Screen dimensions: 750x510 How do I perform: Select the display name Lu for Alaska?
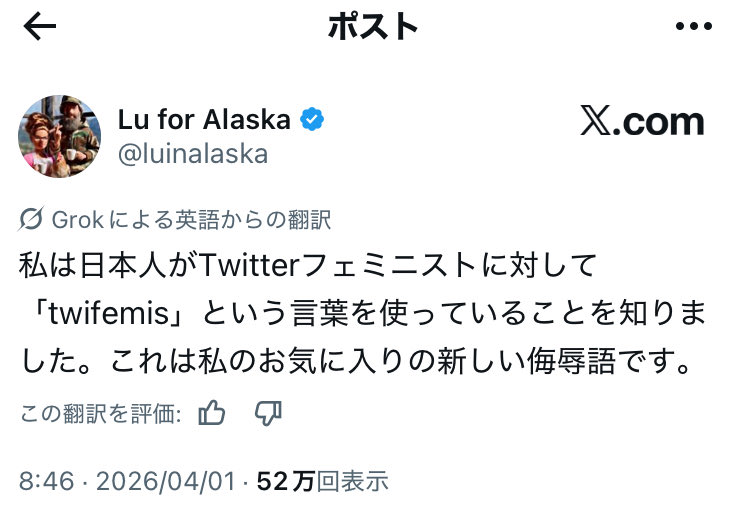point(204,121)
